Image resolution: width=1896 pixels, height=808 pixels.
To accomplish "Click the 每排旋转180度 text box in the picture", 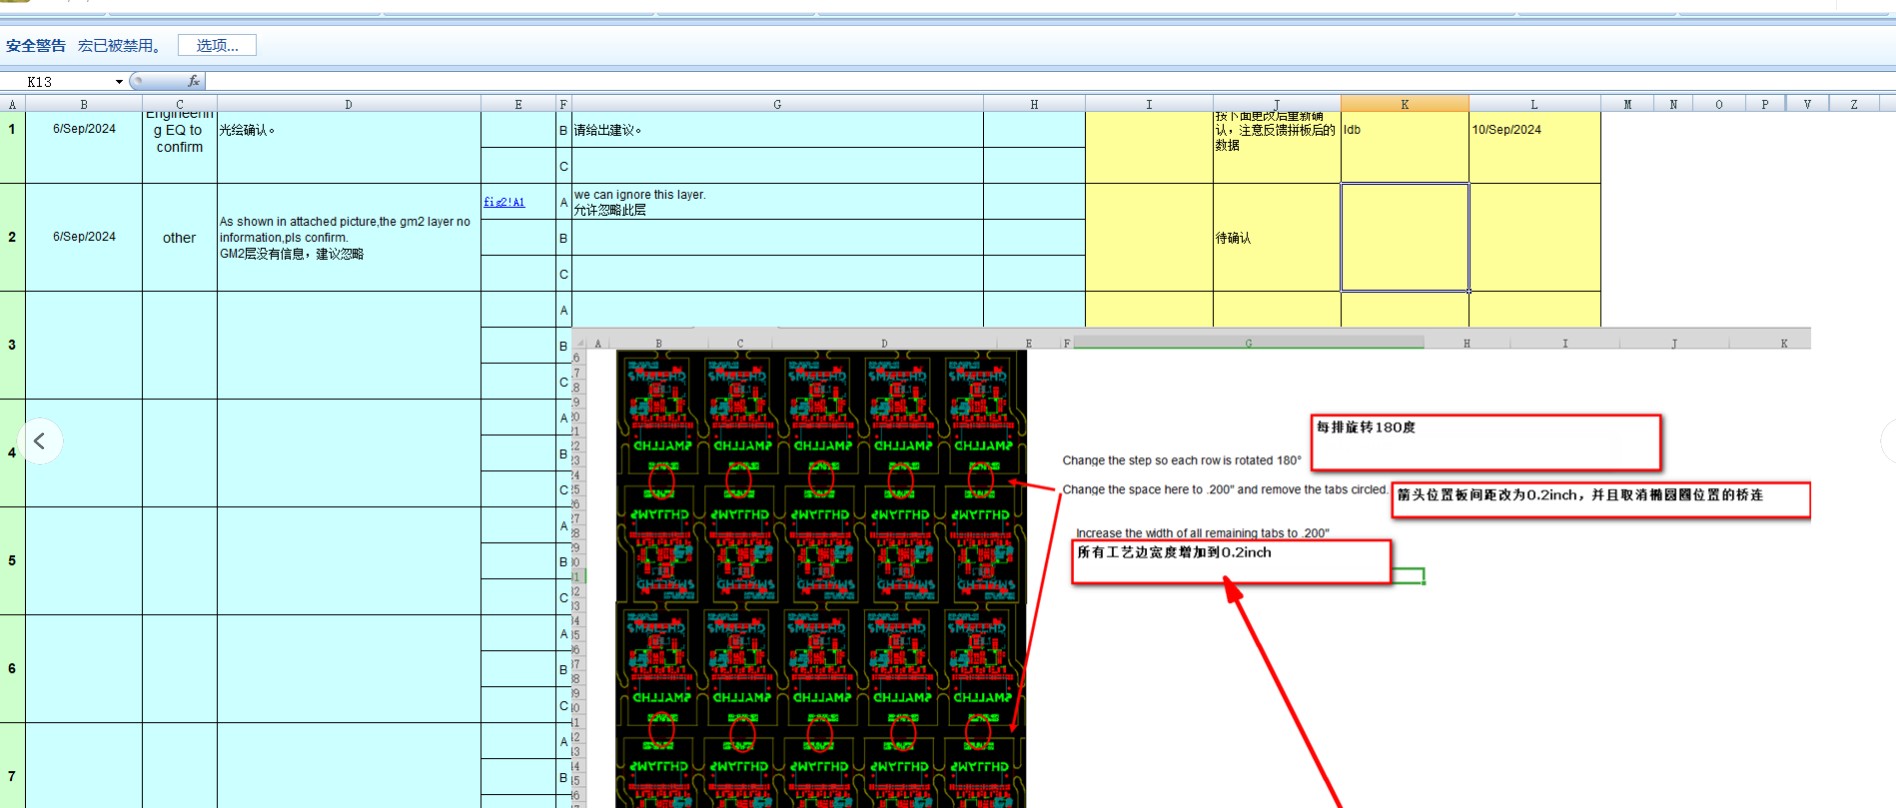I will (1486, 442).
